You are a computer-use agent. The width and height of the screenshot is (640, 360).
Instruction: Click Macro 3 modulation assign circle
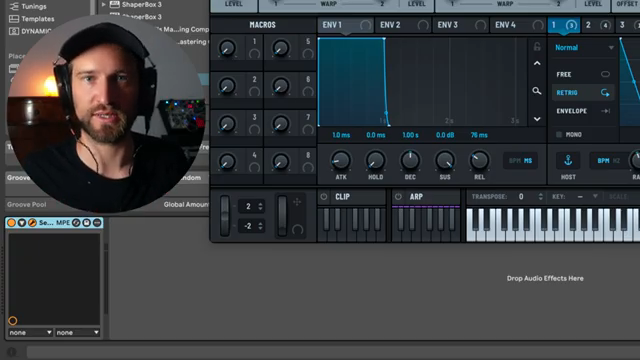[254, 130]
